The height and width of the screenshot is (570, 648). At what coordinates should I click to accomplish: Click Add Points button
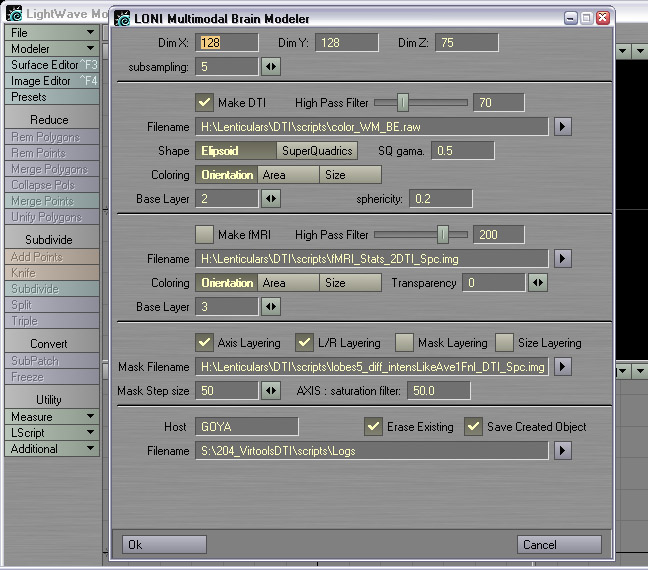point(52,257)
